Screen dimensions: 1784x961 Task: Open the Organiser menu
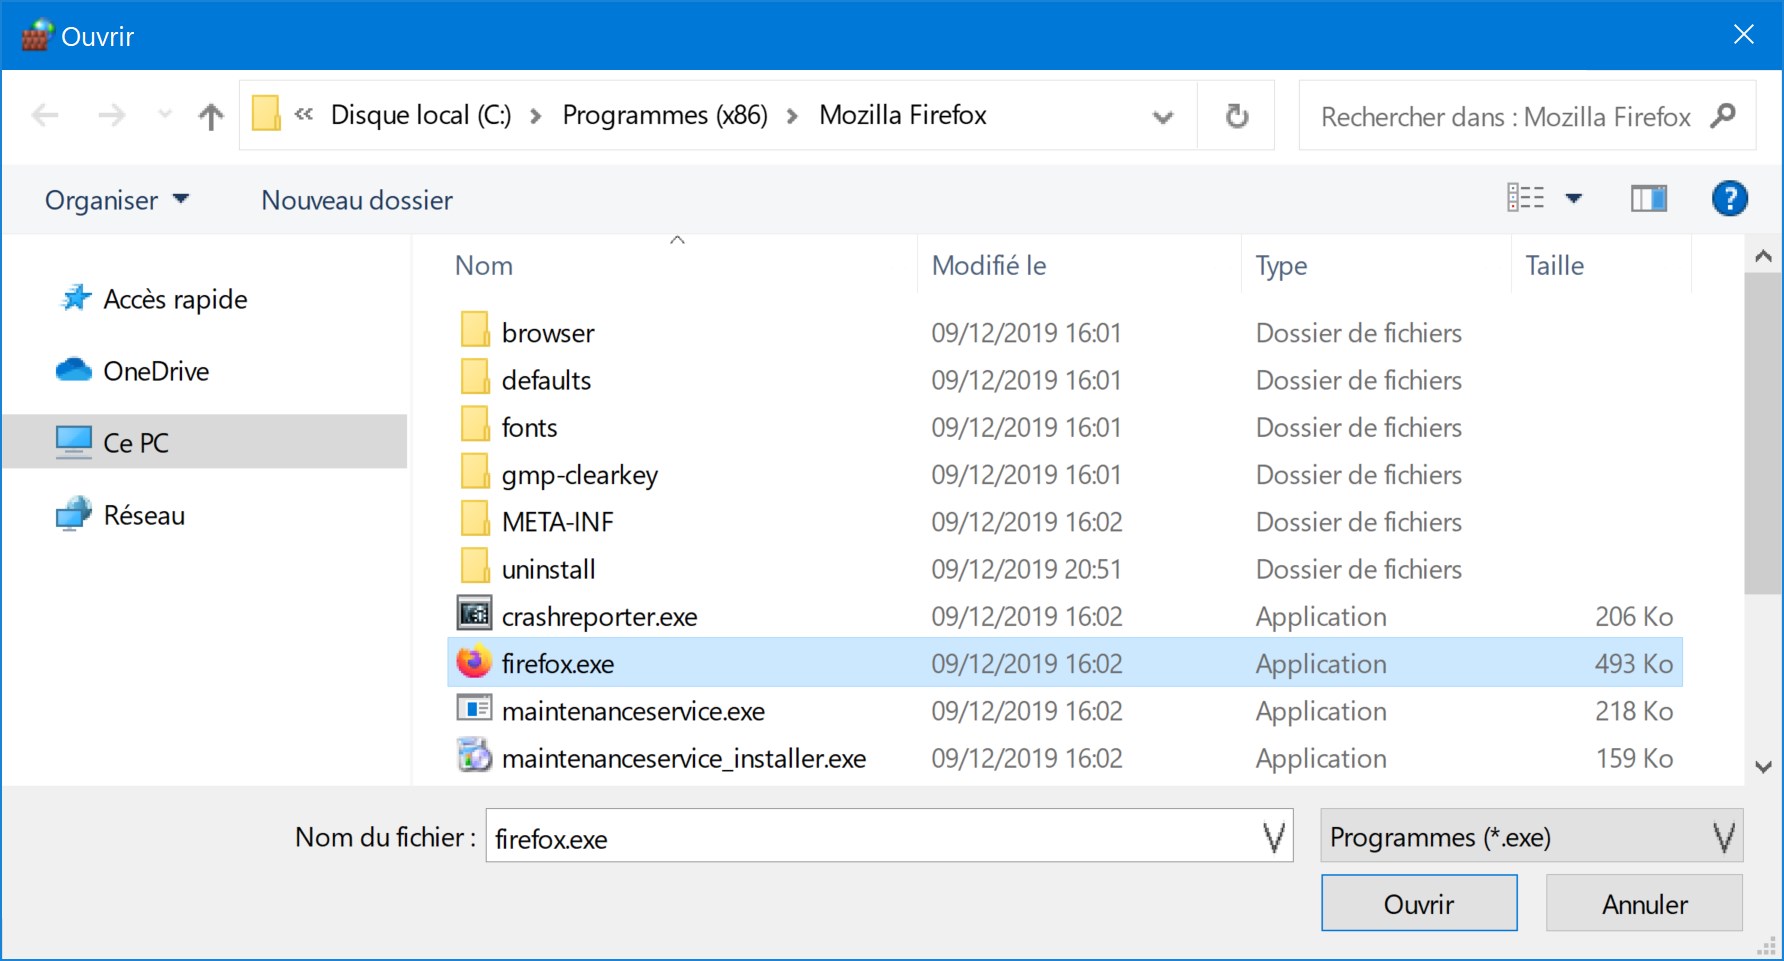point(117,200)
